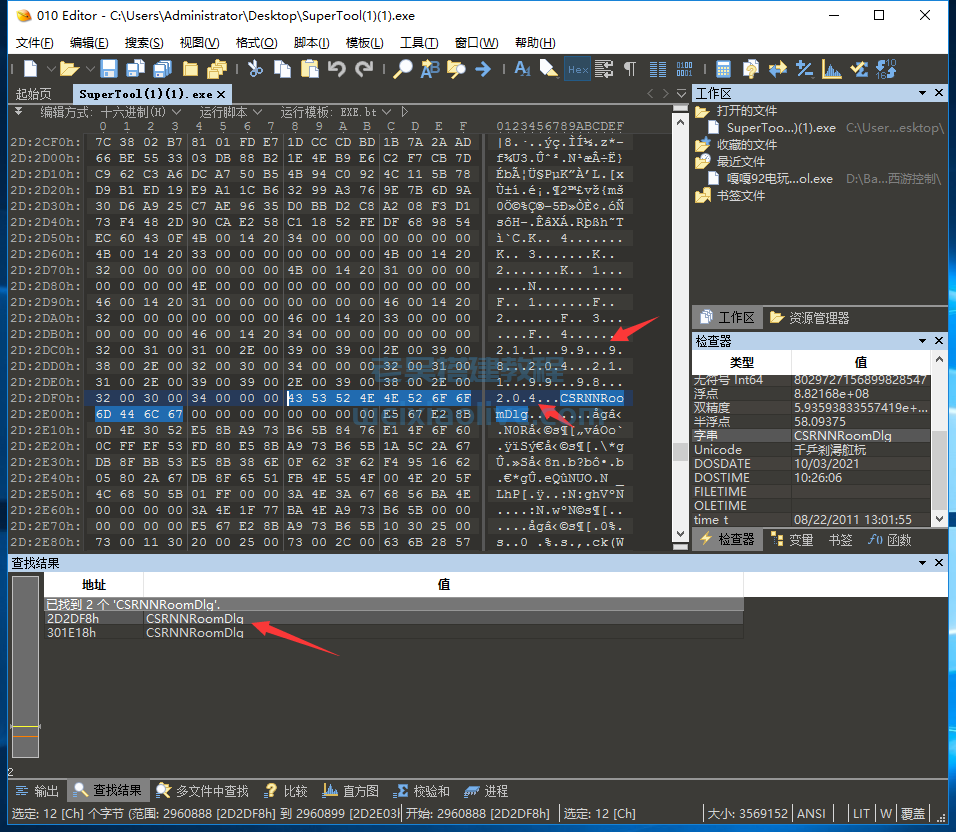This screenshot has width=956, height=832.
Task: Click the Histogram chart toolbar icon
Action: click(832, 69)
